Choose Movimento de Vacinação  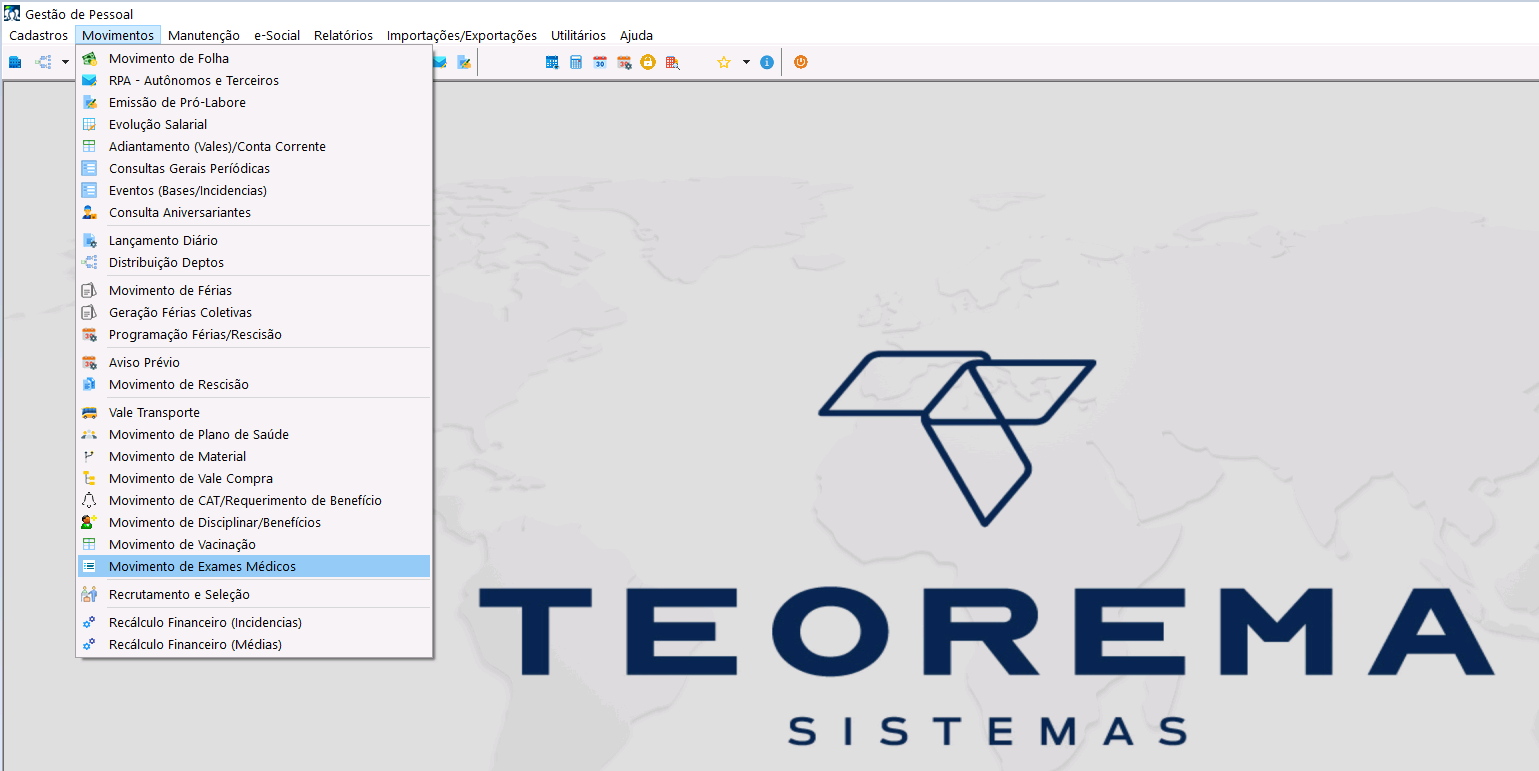[x=254, y=545]
